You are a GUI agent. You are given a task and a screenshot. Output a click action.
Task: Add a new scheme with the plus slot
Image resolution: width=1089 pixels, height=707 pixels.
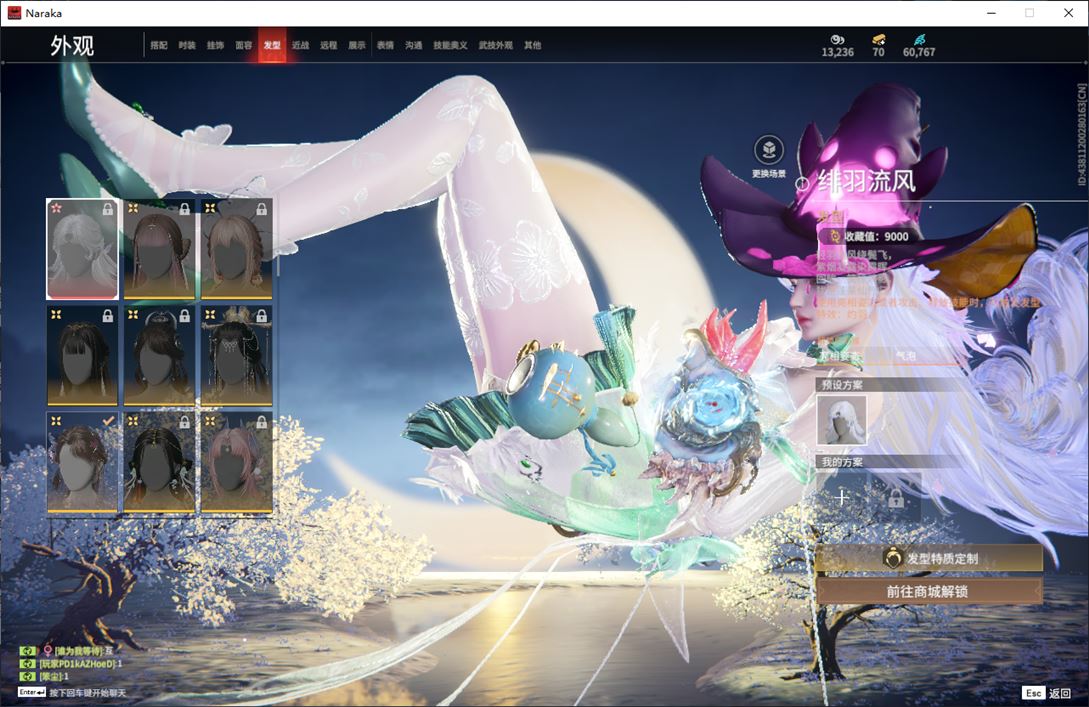[x=842, y=497]
